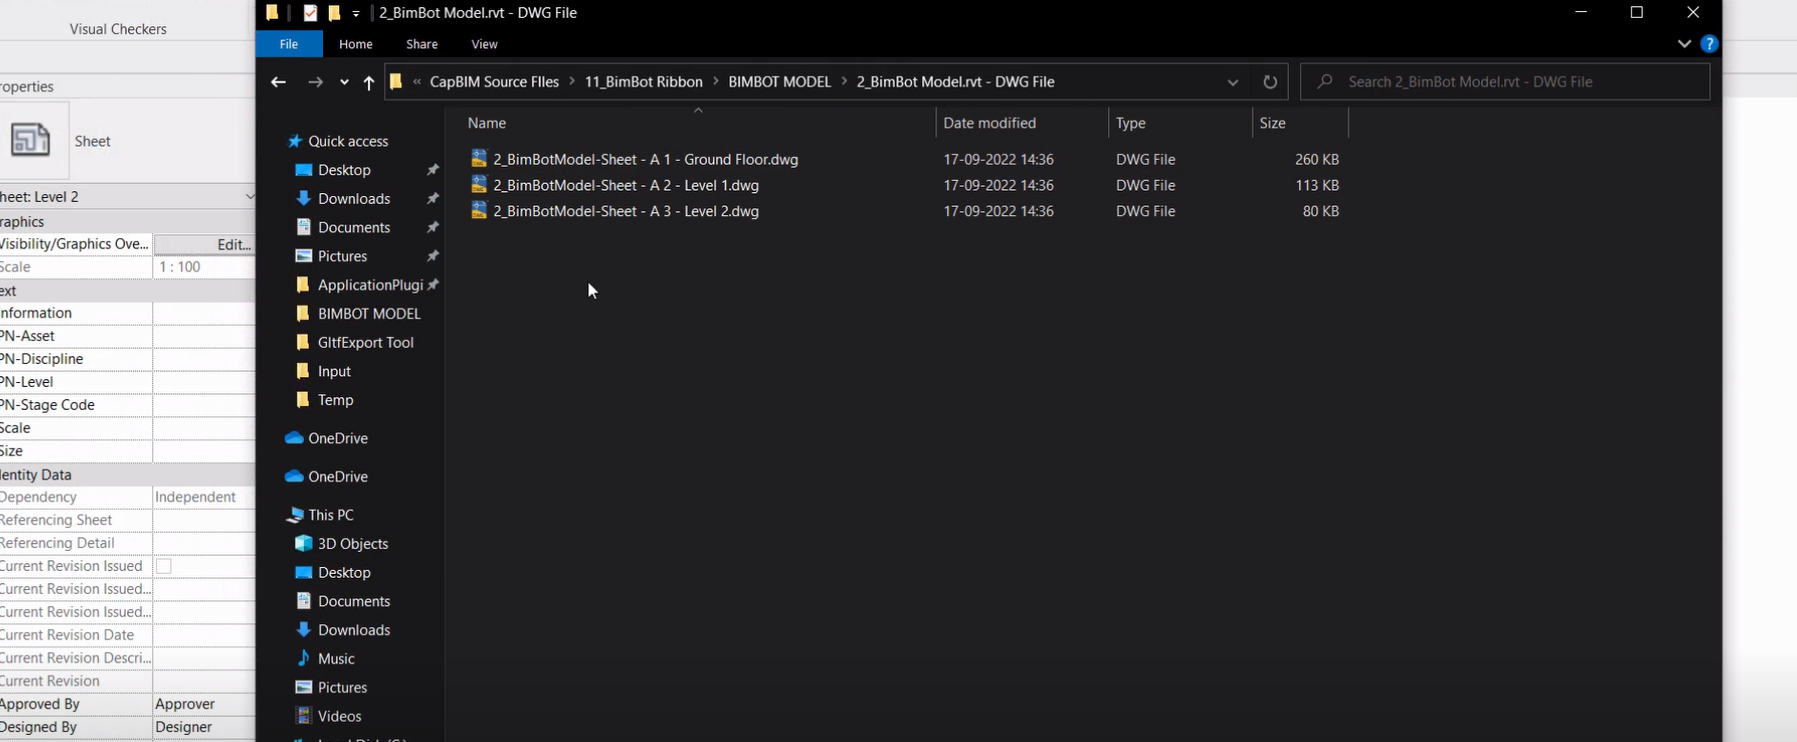Open Explorer help via question mark icon
The height and width of the screenshot is (742, 1797).
click(1709, 44)
